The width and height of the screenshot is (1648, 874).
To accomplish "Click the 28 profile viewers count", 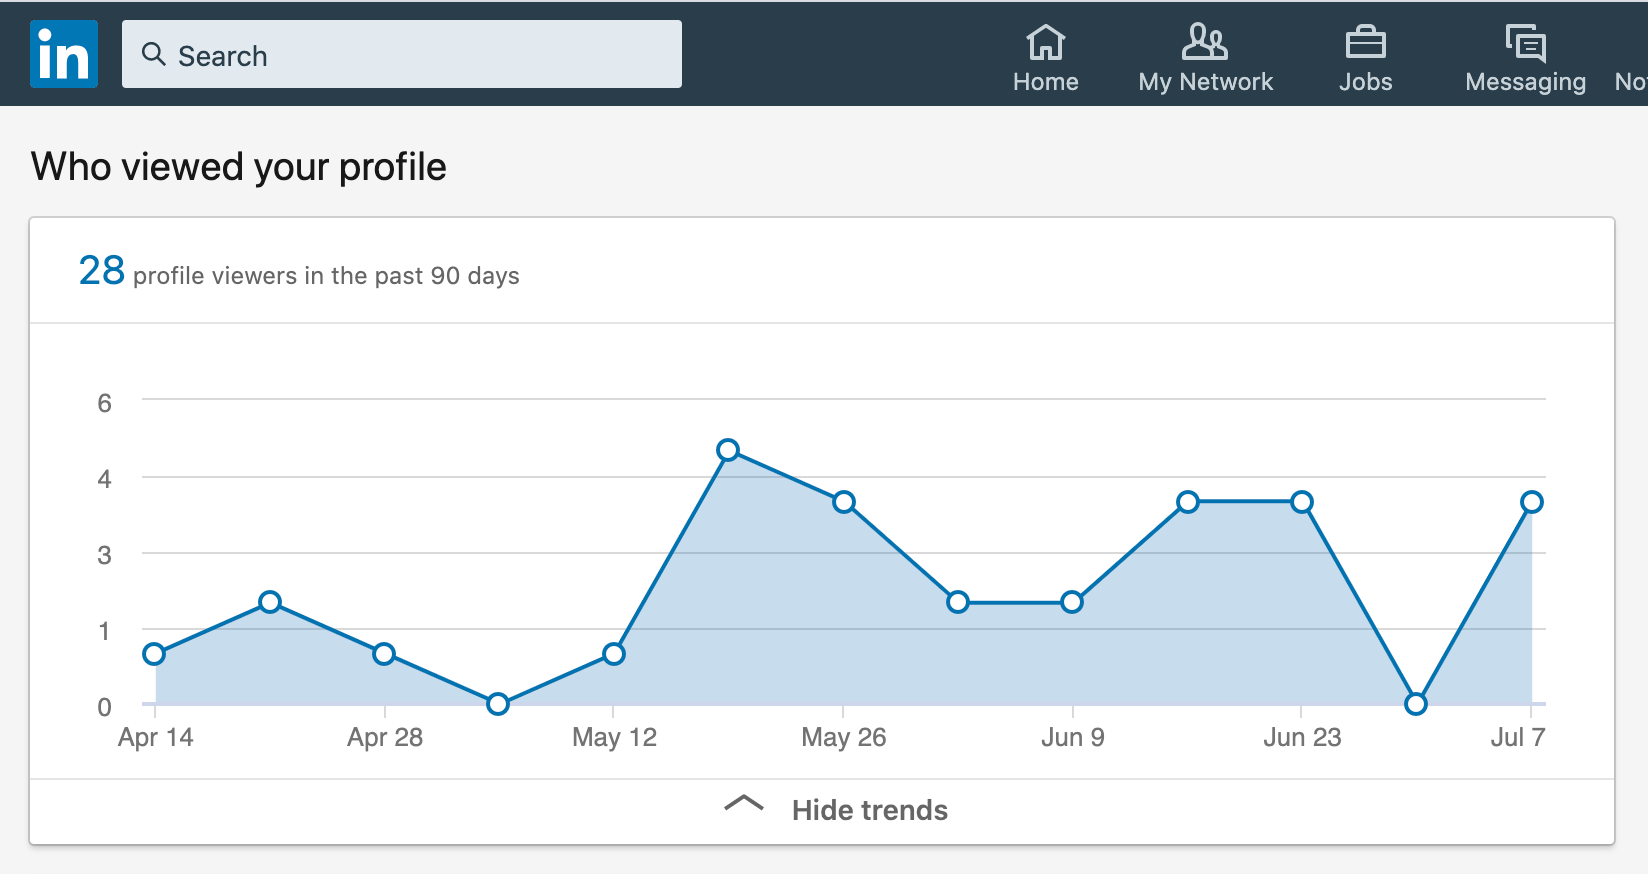I will [102, 270].
